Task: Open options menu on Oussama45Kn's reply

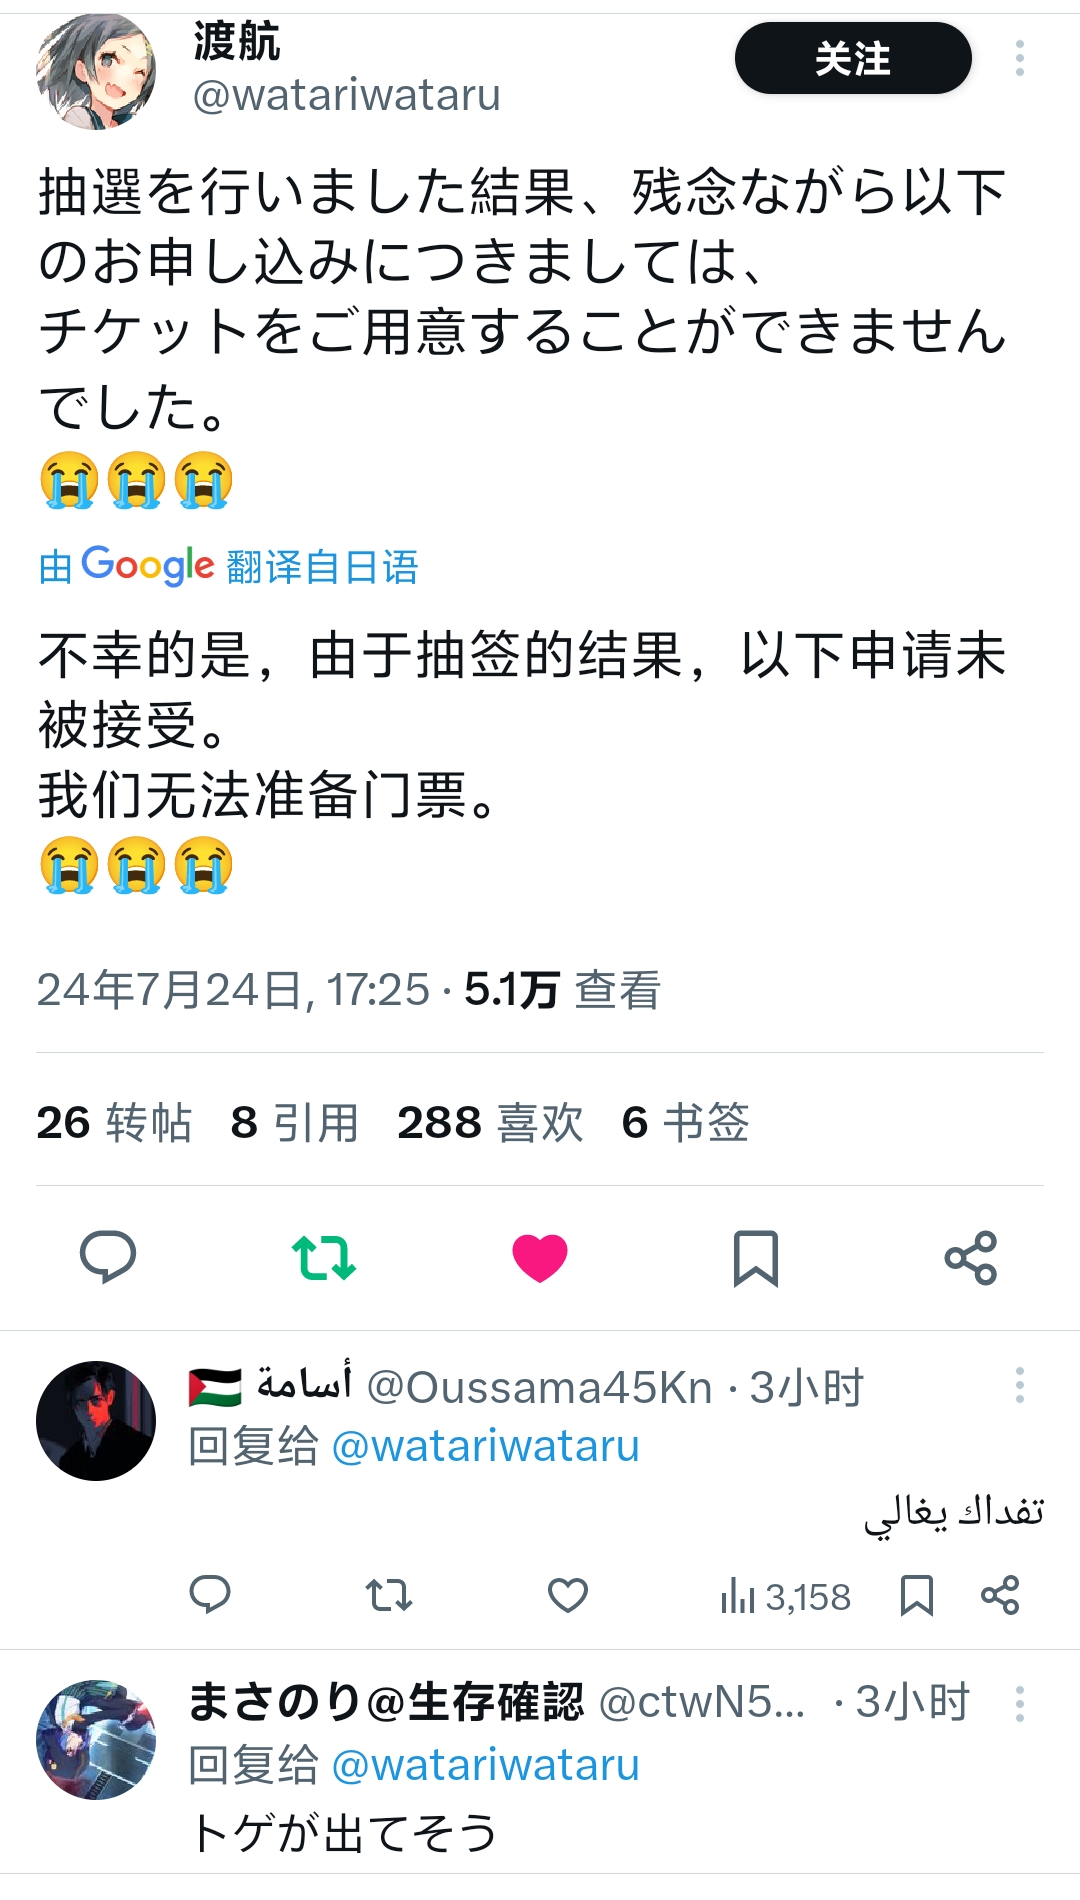Action: pos(1020,1385)
